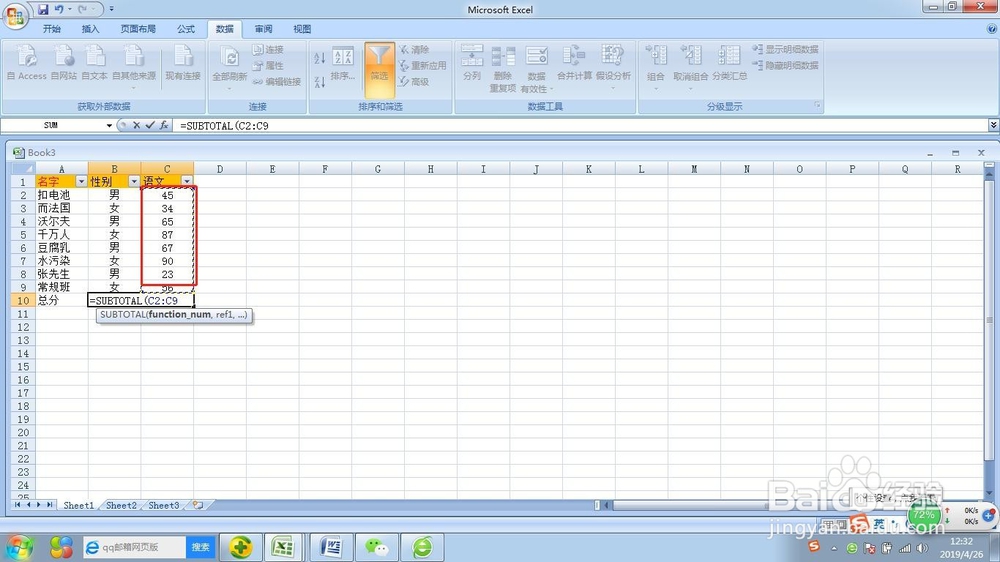Open the Insert Function fx dialog
Viewport: 1000px width, 562px height.
(164, 126)
